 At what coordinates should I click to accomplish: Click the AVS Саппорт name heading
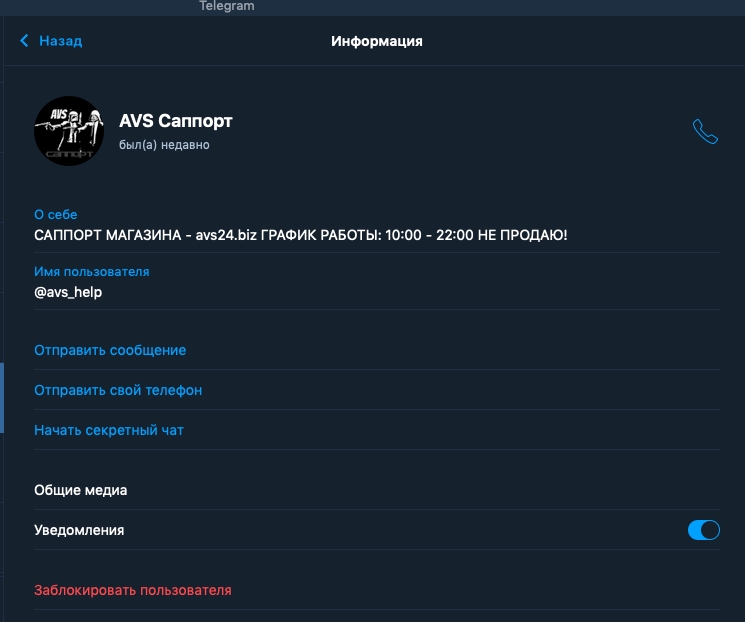click(176, 121)
